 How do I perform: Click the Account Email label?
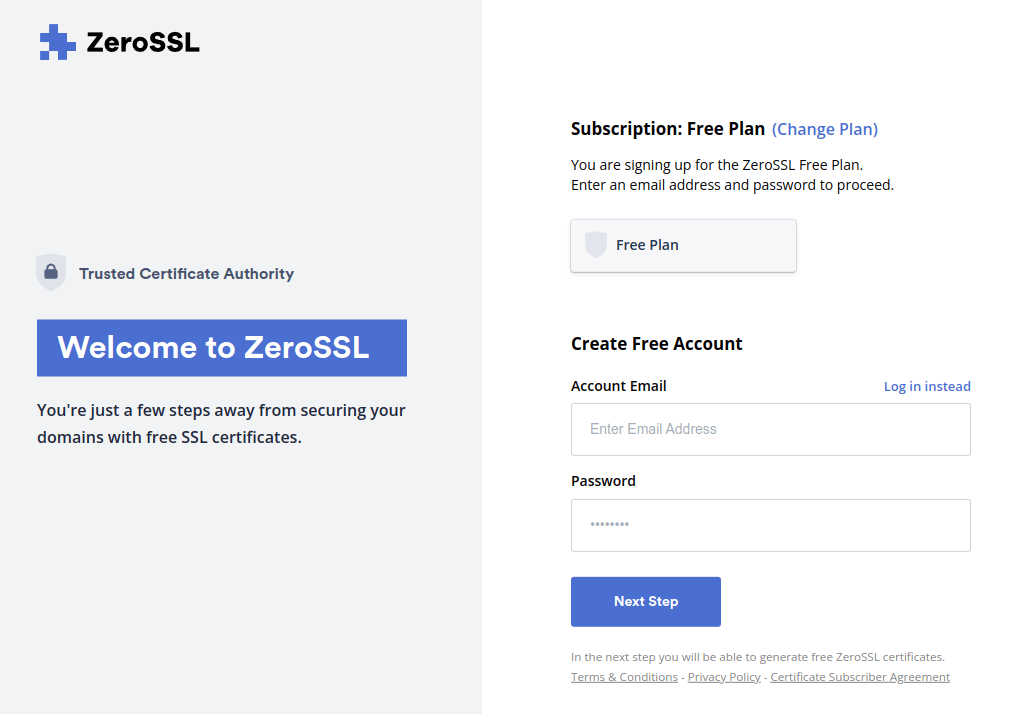618,386
